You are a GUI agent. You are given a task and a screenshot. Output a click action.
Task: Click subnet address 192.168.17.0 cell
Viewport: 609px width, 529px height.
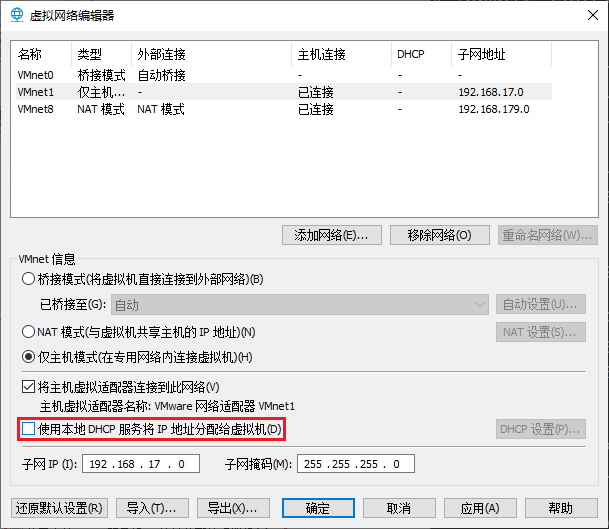[x=491, y=92]
